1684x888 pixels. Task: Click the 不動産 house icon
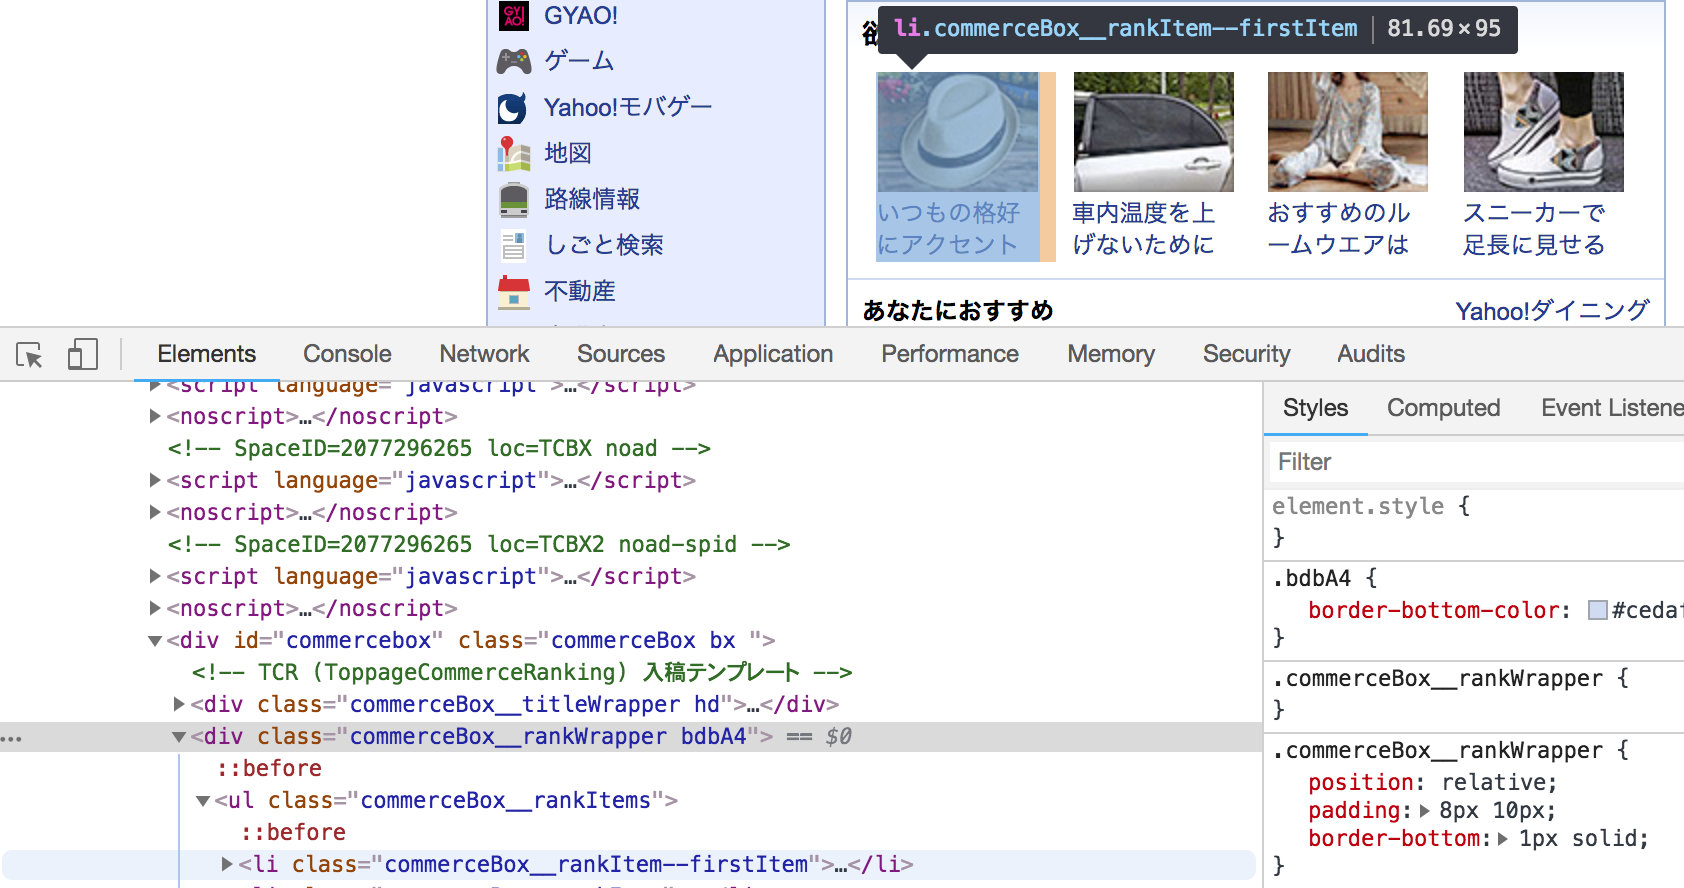(514, 291)
